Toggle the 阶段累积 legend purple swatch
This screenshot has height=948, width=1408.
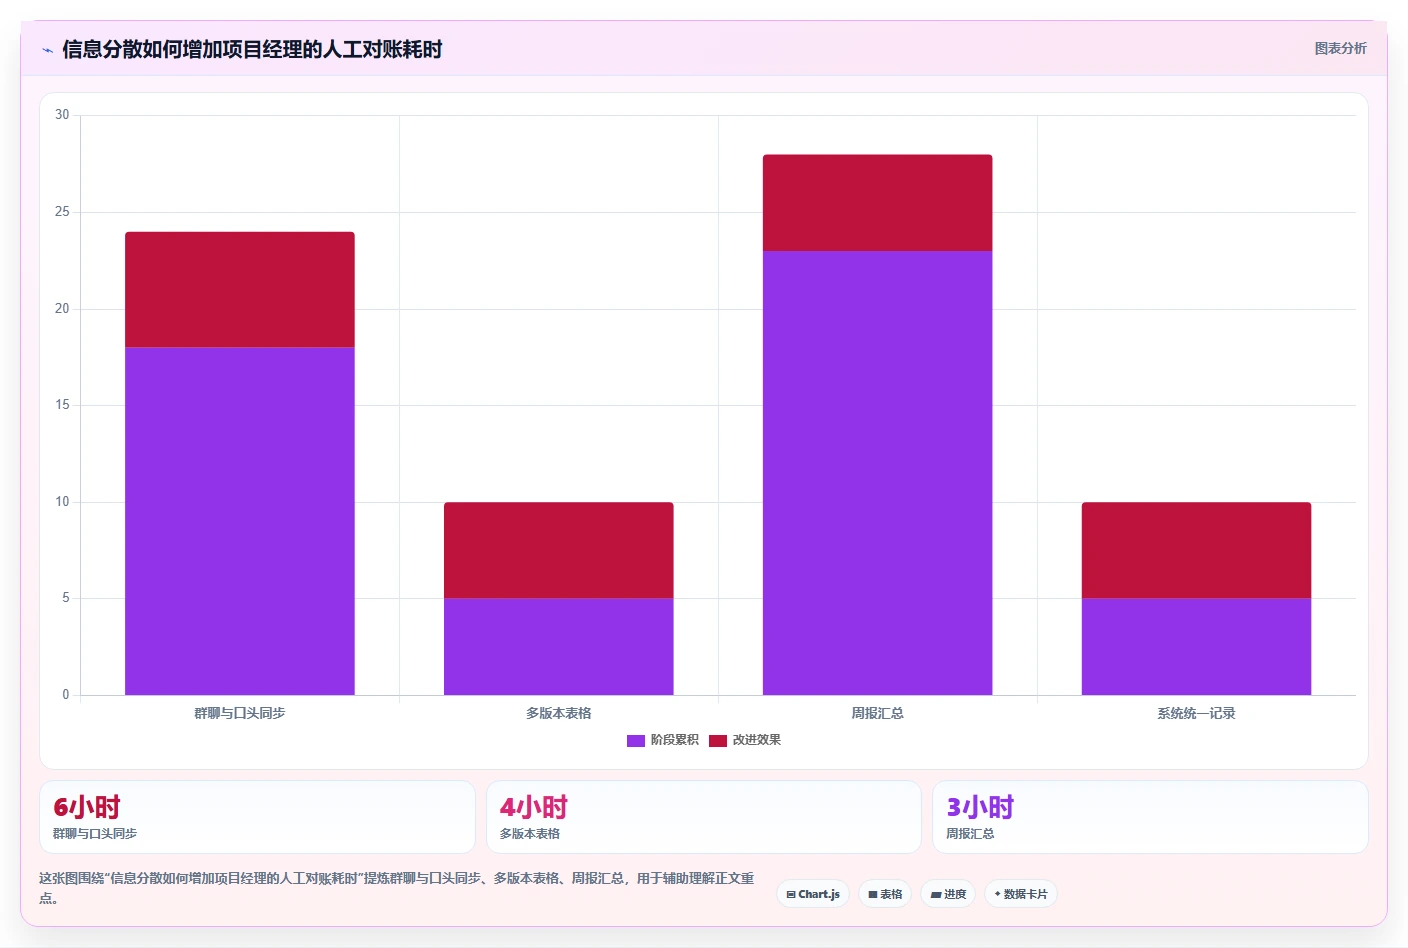[x=636, y=741]
